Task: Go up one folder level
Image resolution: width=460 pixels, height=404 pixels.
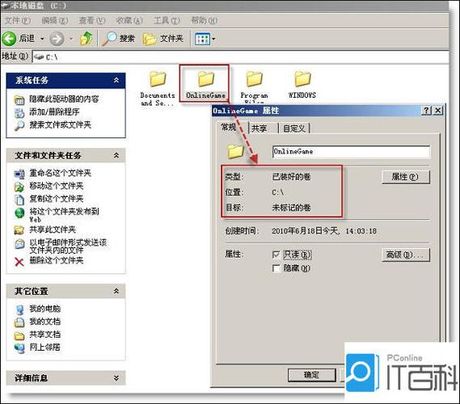Action: 86,39
